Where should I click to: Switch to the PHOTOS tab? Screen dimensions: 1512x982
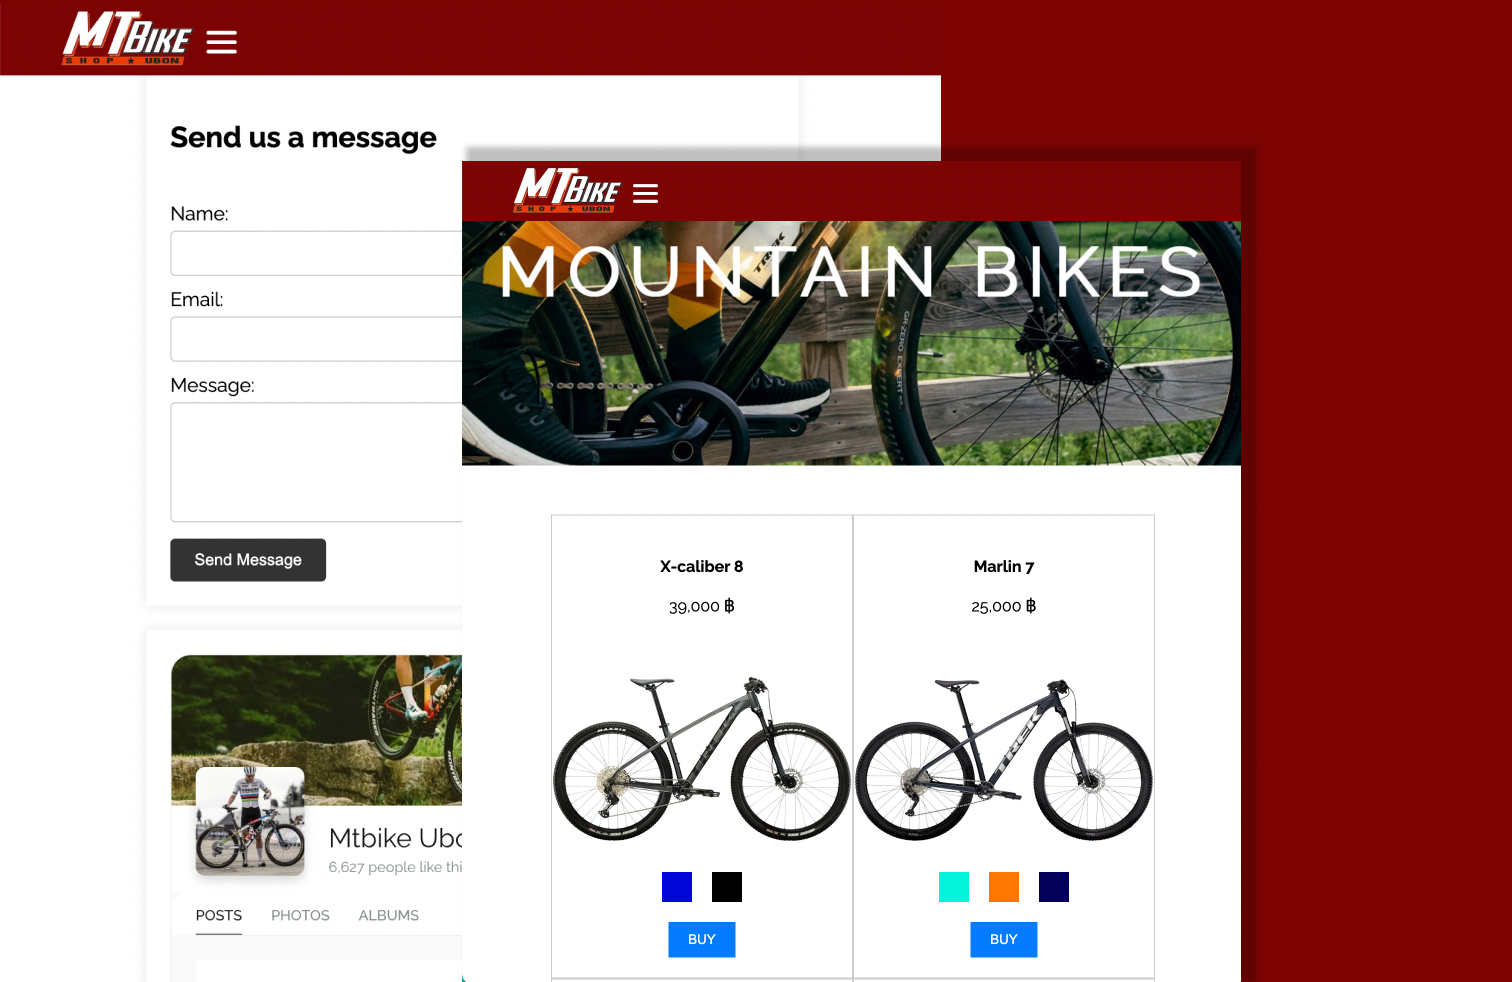pyautogui.click(x=300, y=915)
